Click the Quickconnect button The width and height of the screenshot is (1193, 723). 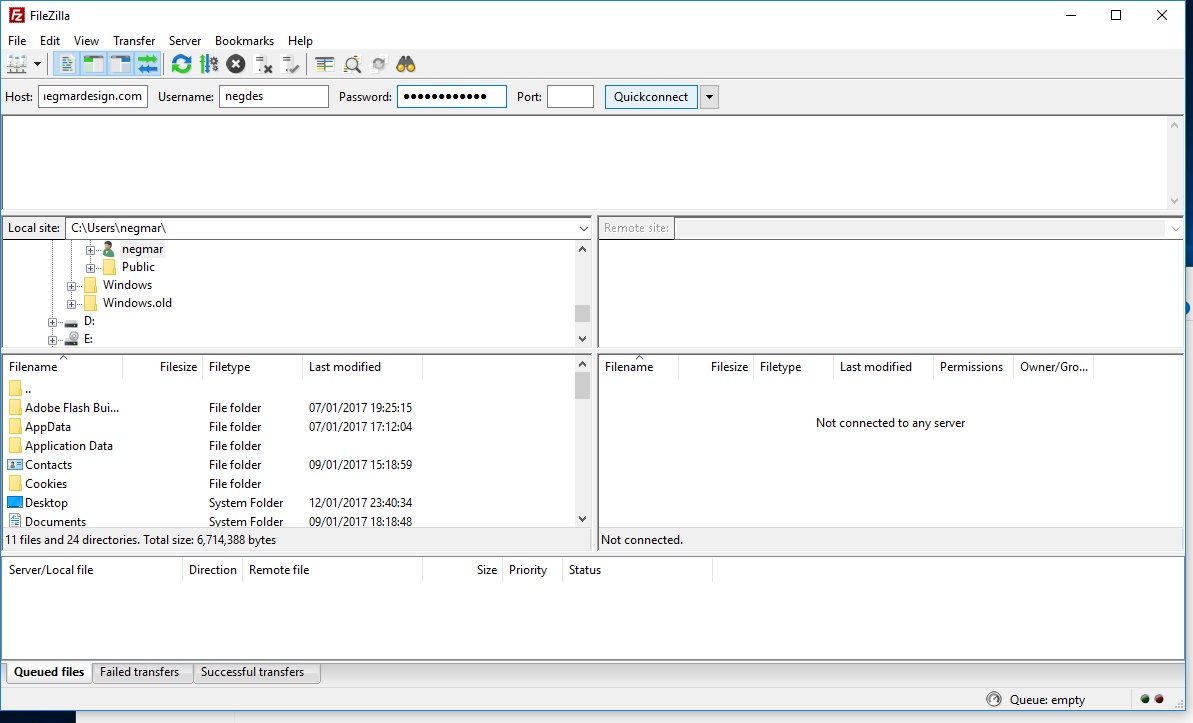pos(651,97)
